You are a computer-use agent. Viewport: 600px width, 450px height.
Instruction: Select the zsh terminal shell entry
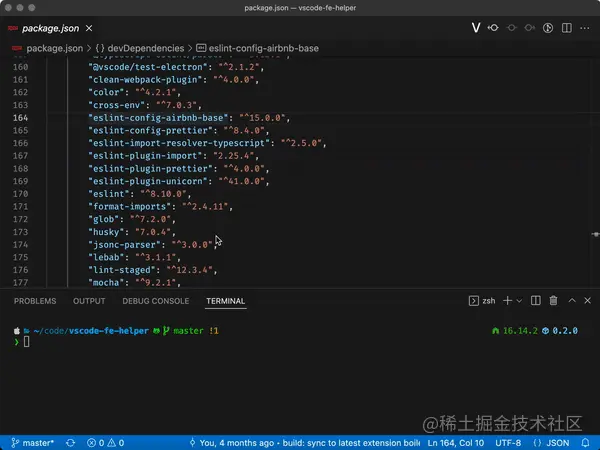482,300
